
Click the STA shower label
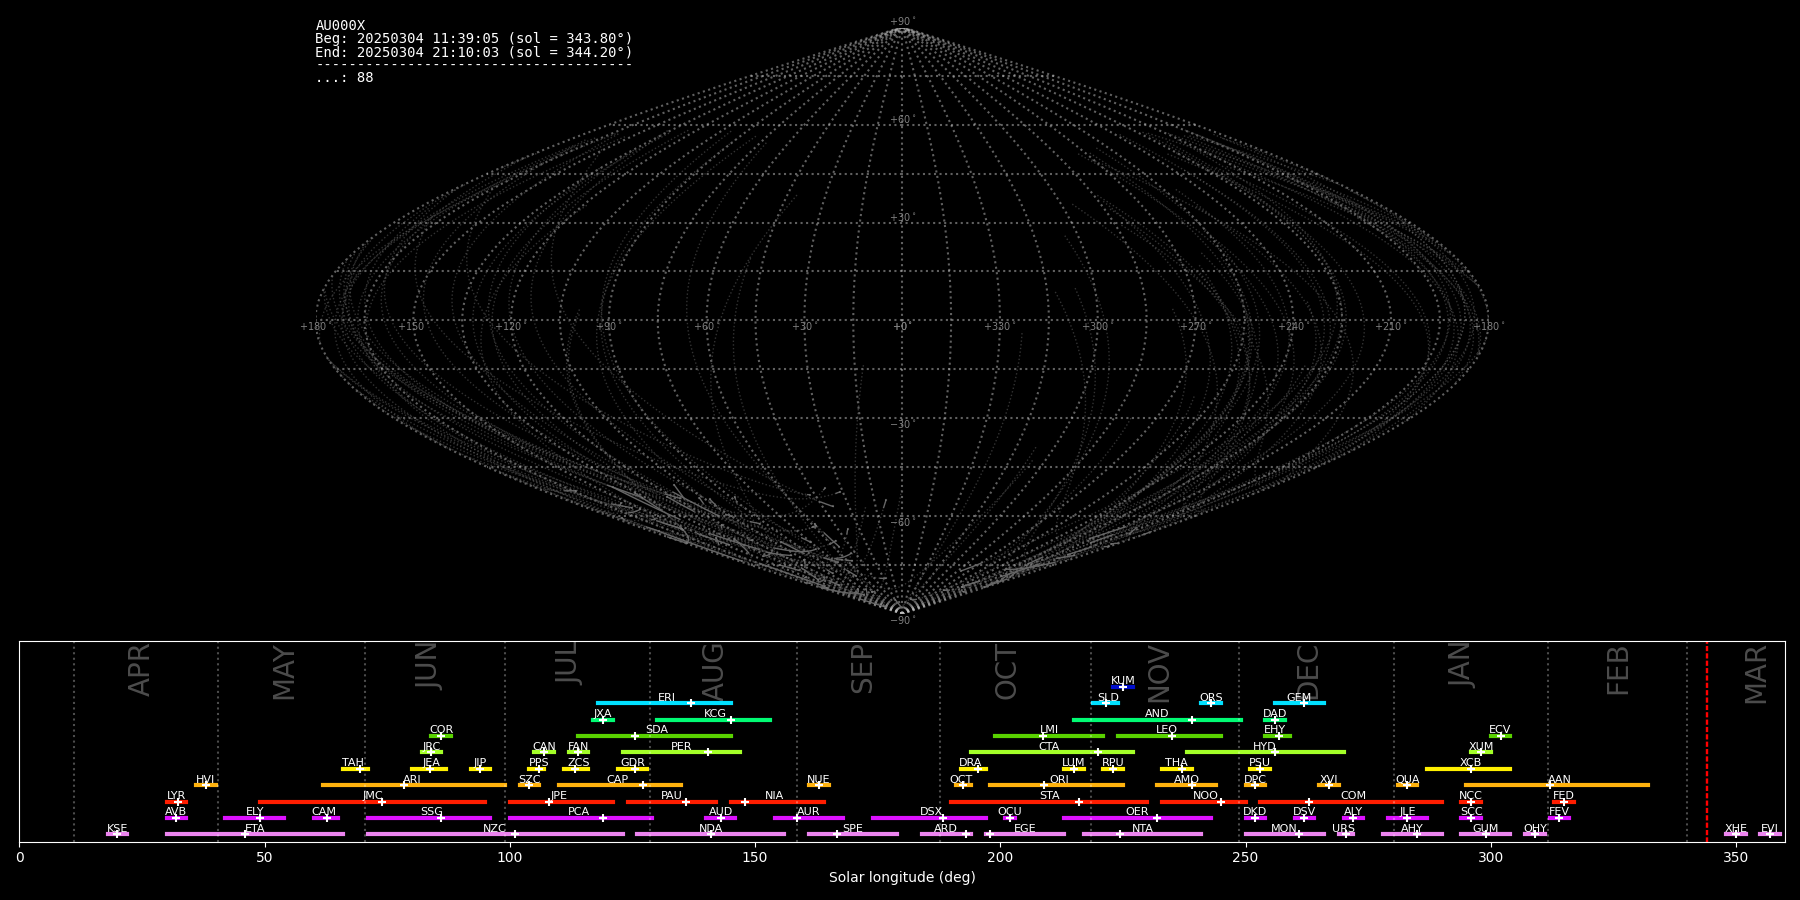[1049, 796]
